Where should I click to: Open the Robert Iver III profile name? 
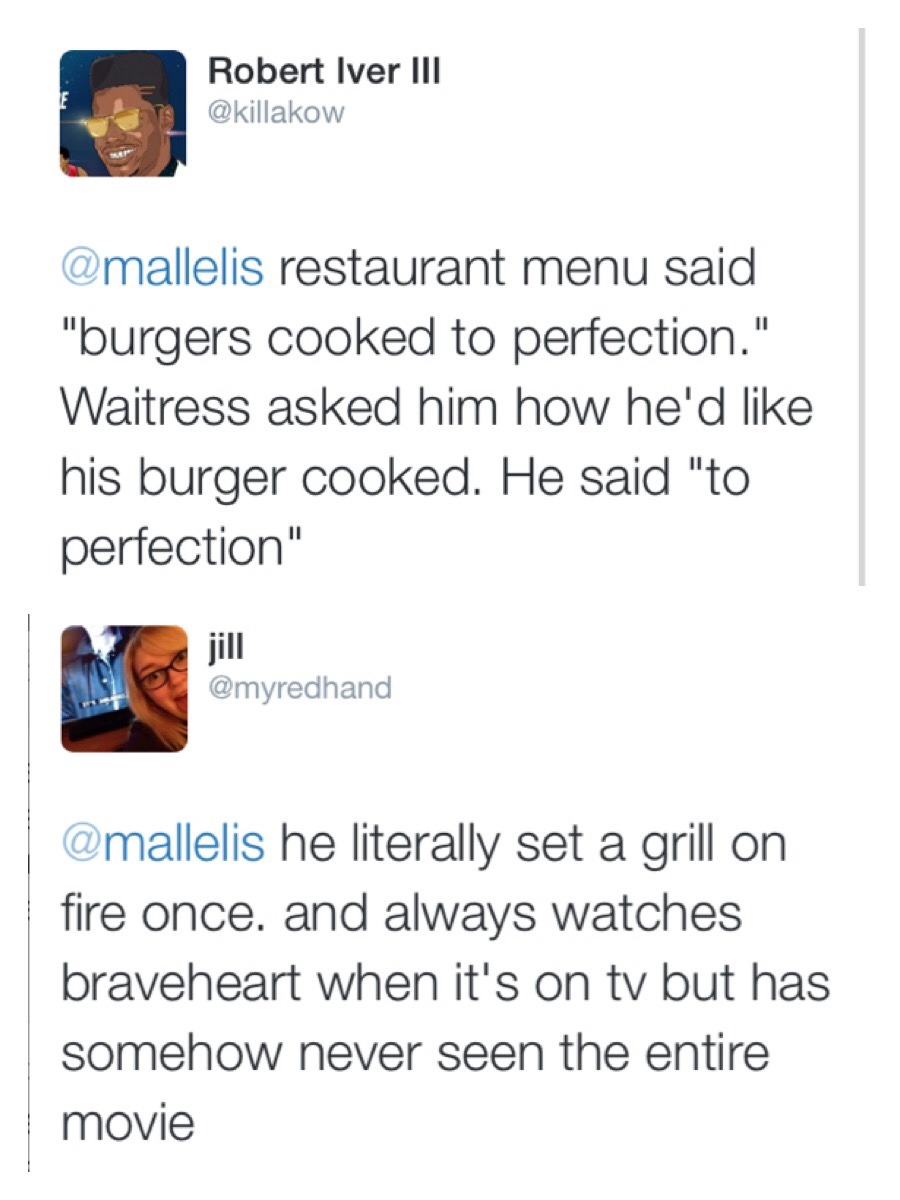pos(324,72)
